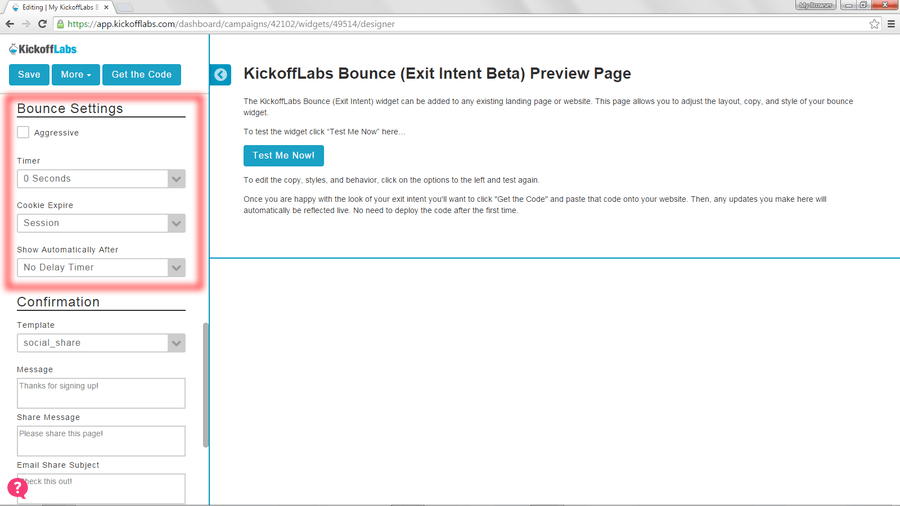
Task: Click the Save button
Action: (29, 75)
